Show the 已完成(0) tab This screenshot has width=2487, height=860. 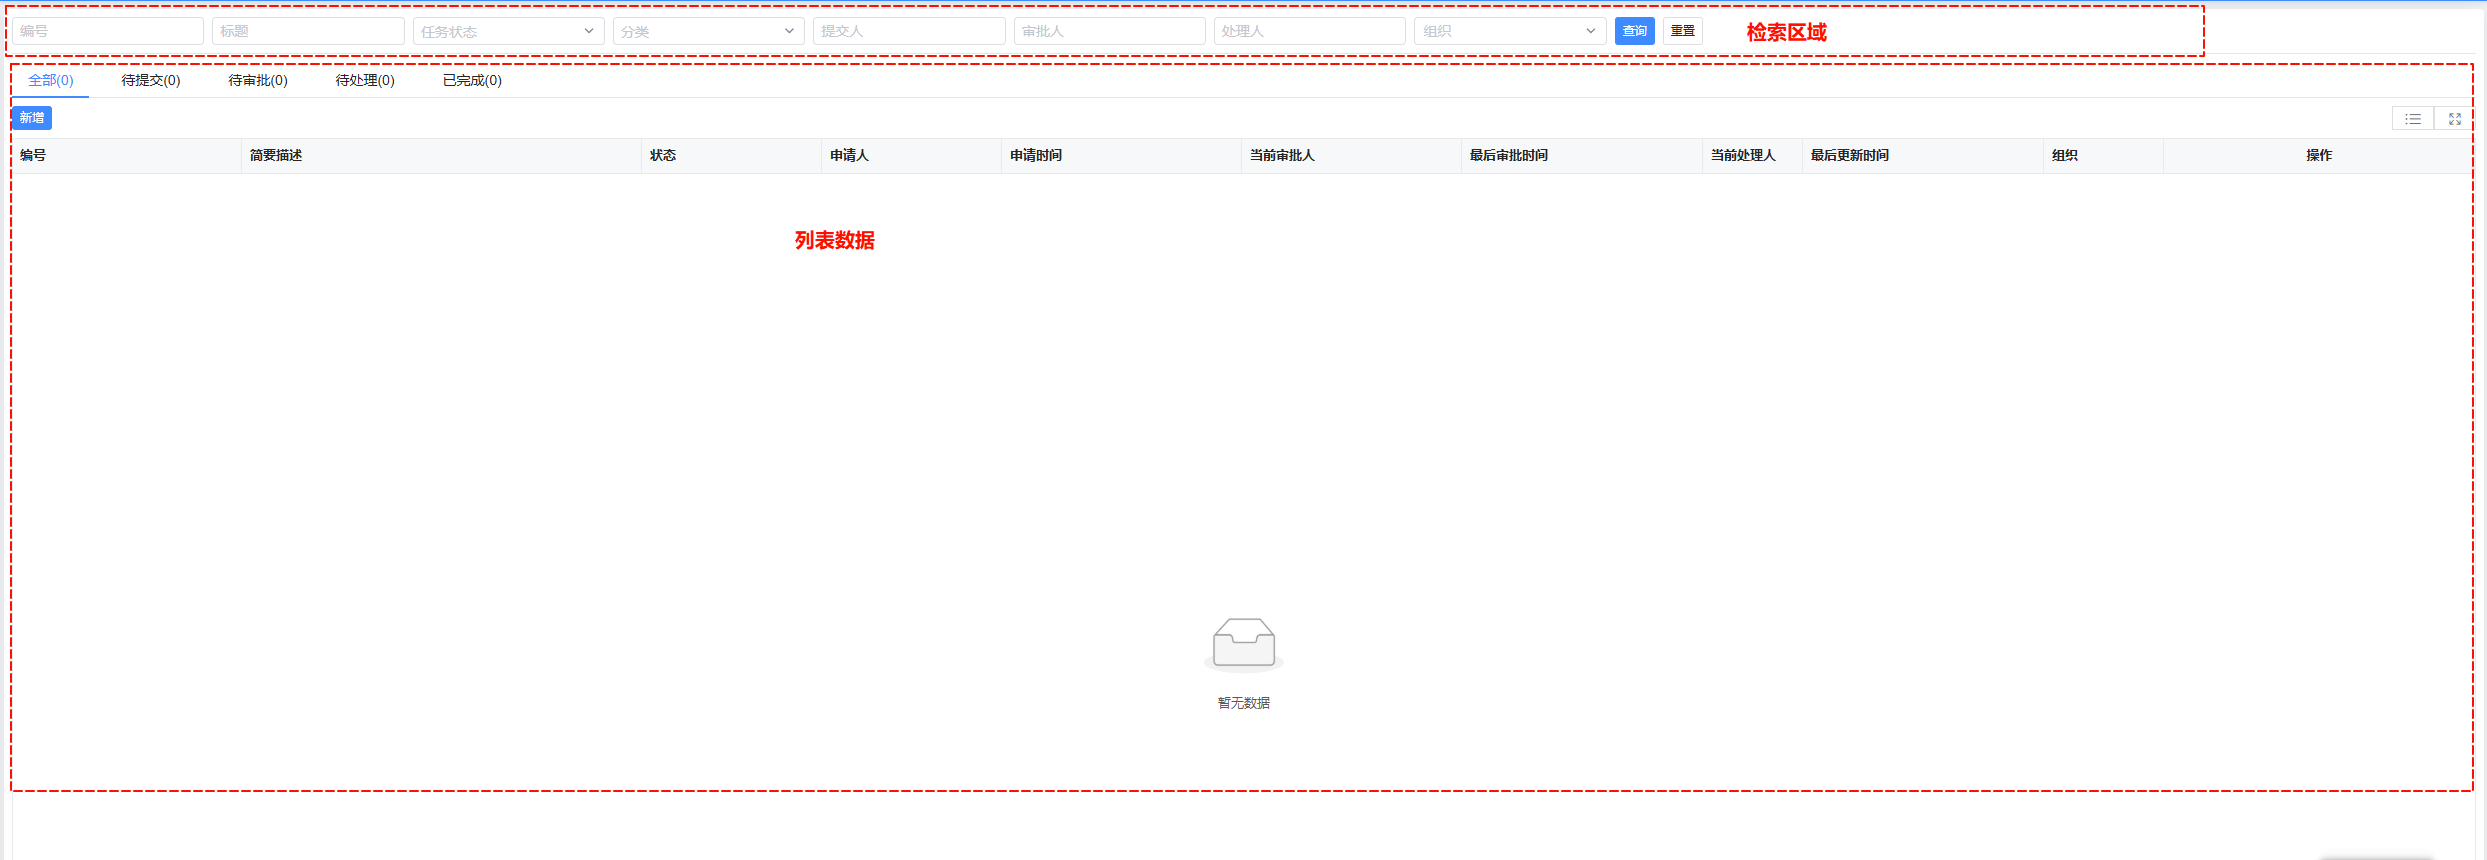(472, 80)
